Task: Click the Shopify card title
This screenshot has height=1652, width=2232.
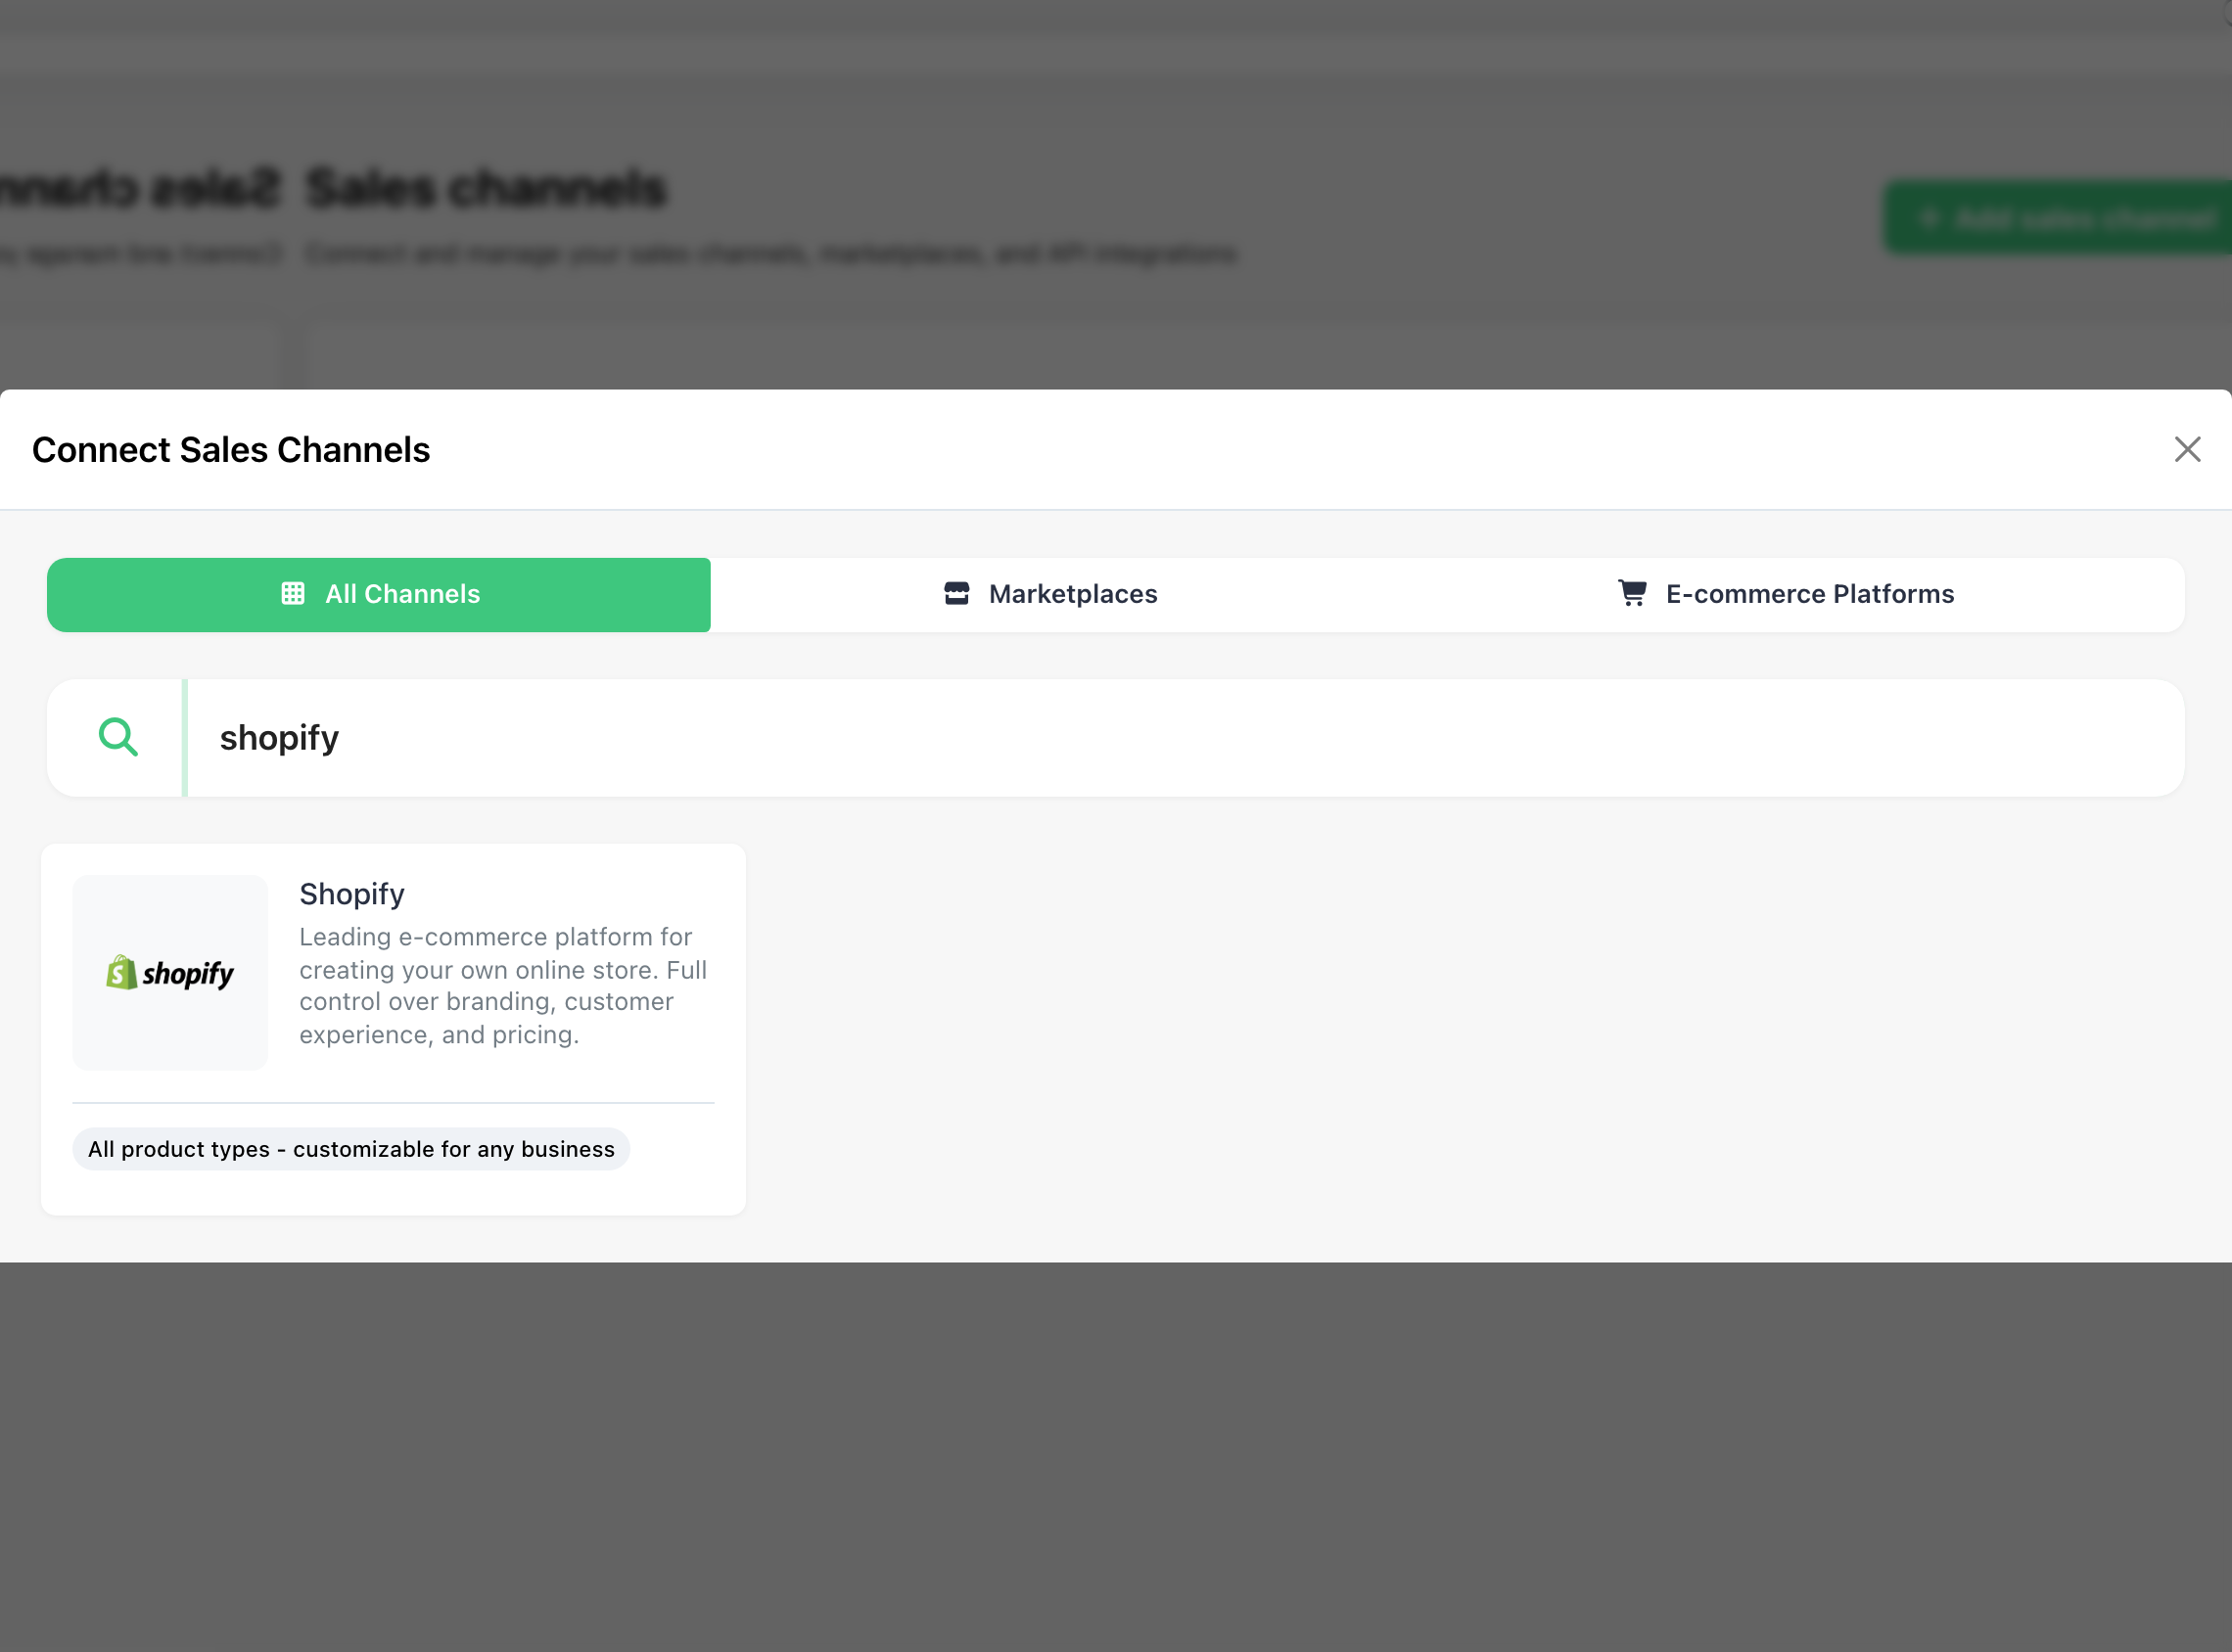Action: coord(352,893)
